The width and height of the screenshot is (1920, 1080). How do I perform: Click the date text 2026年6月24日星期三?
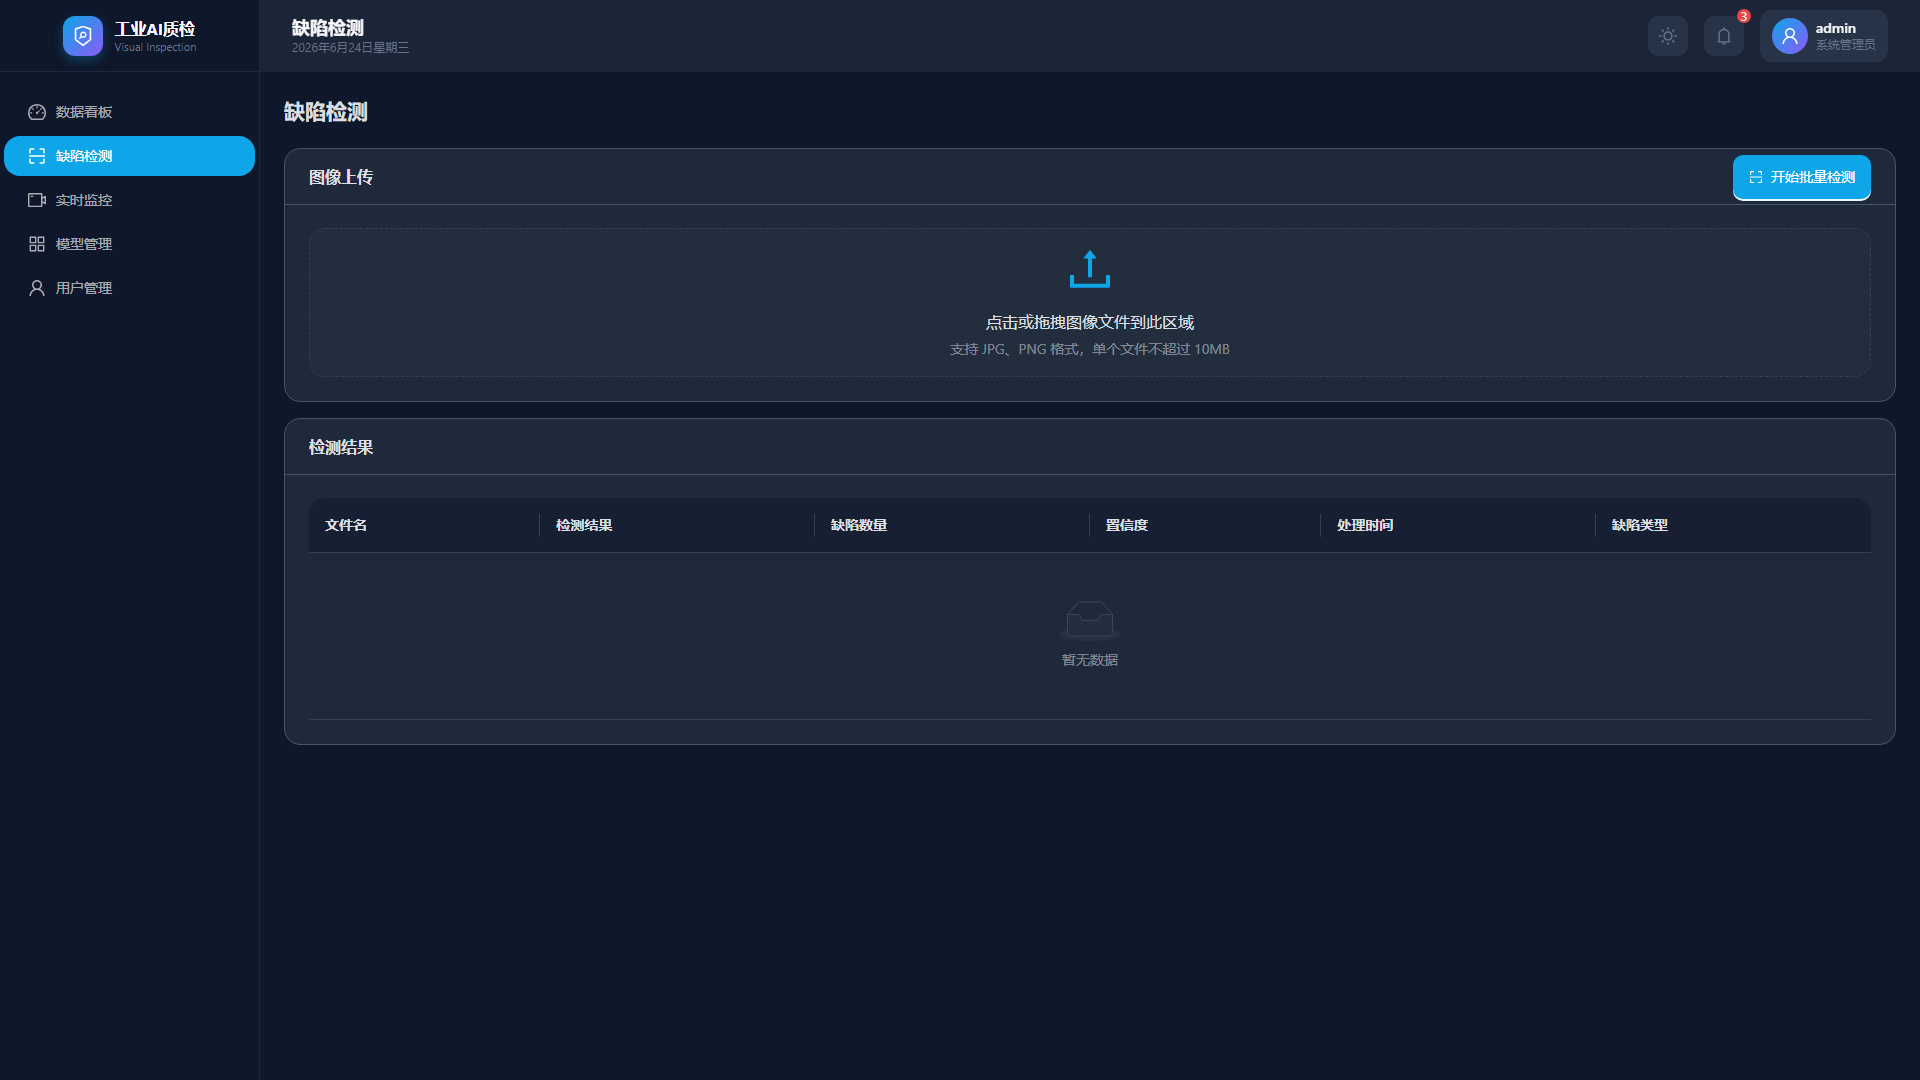351,48
